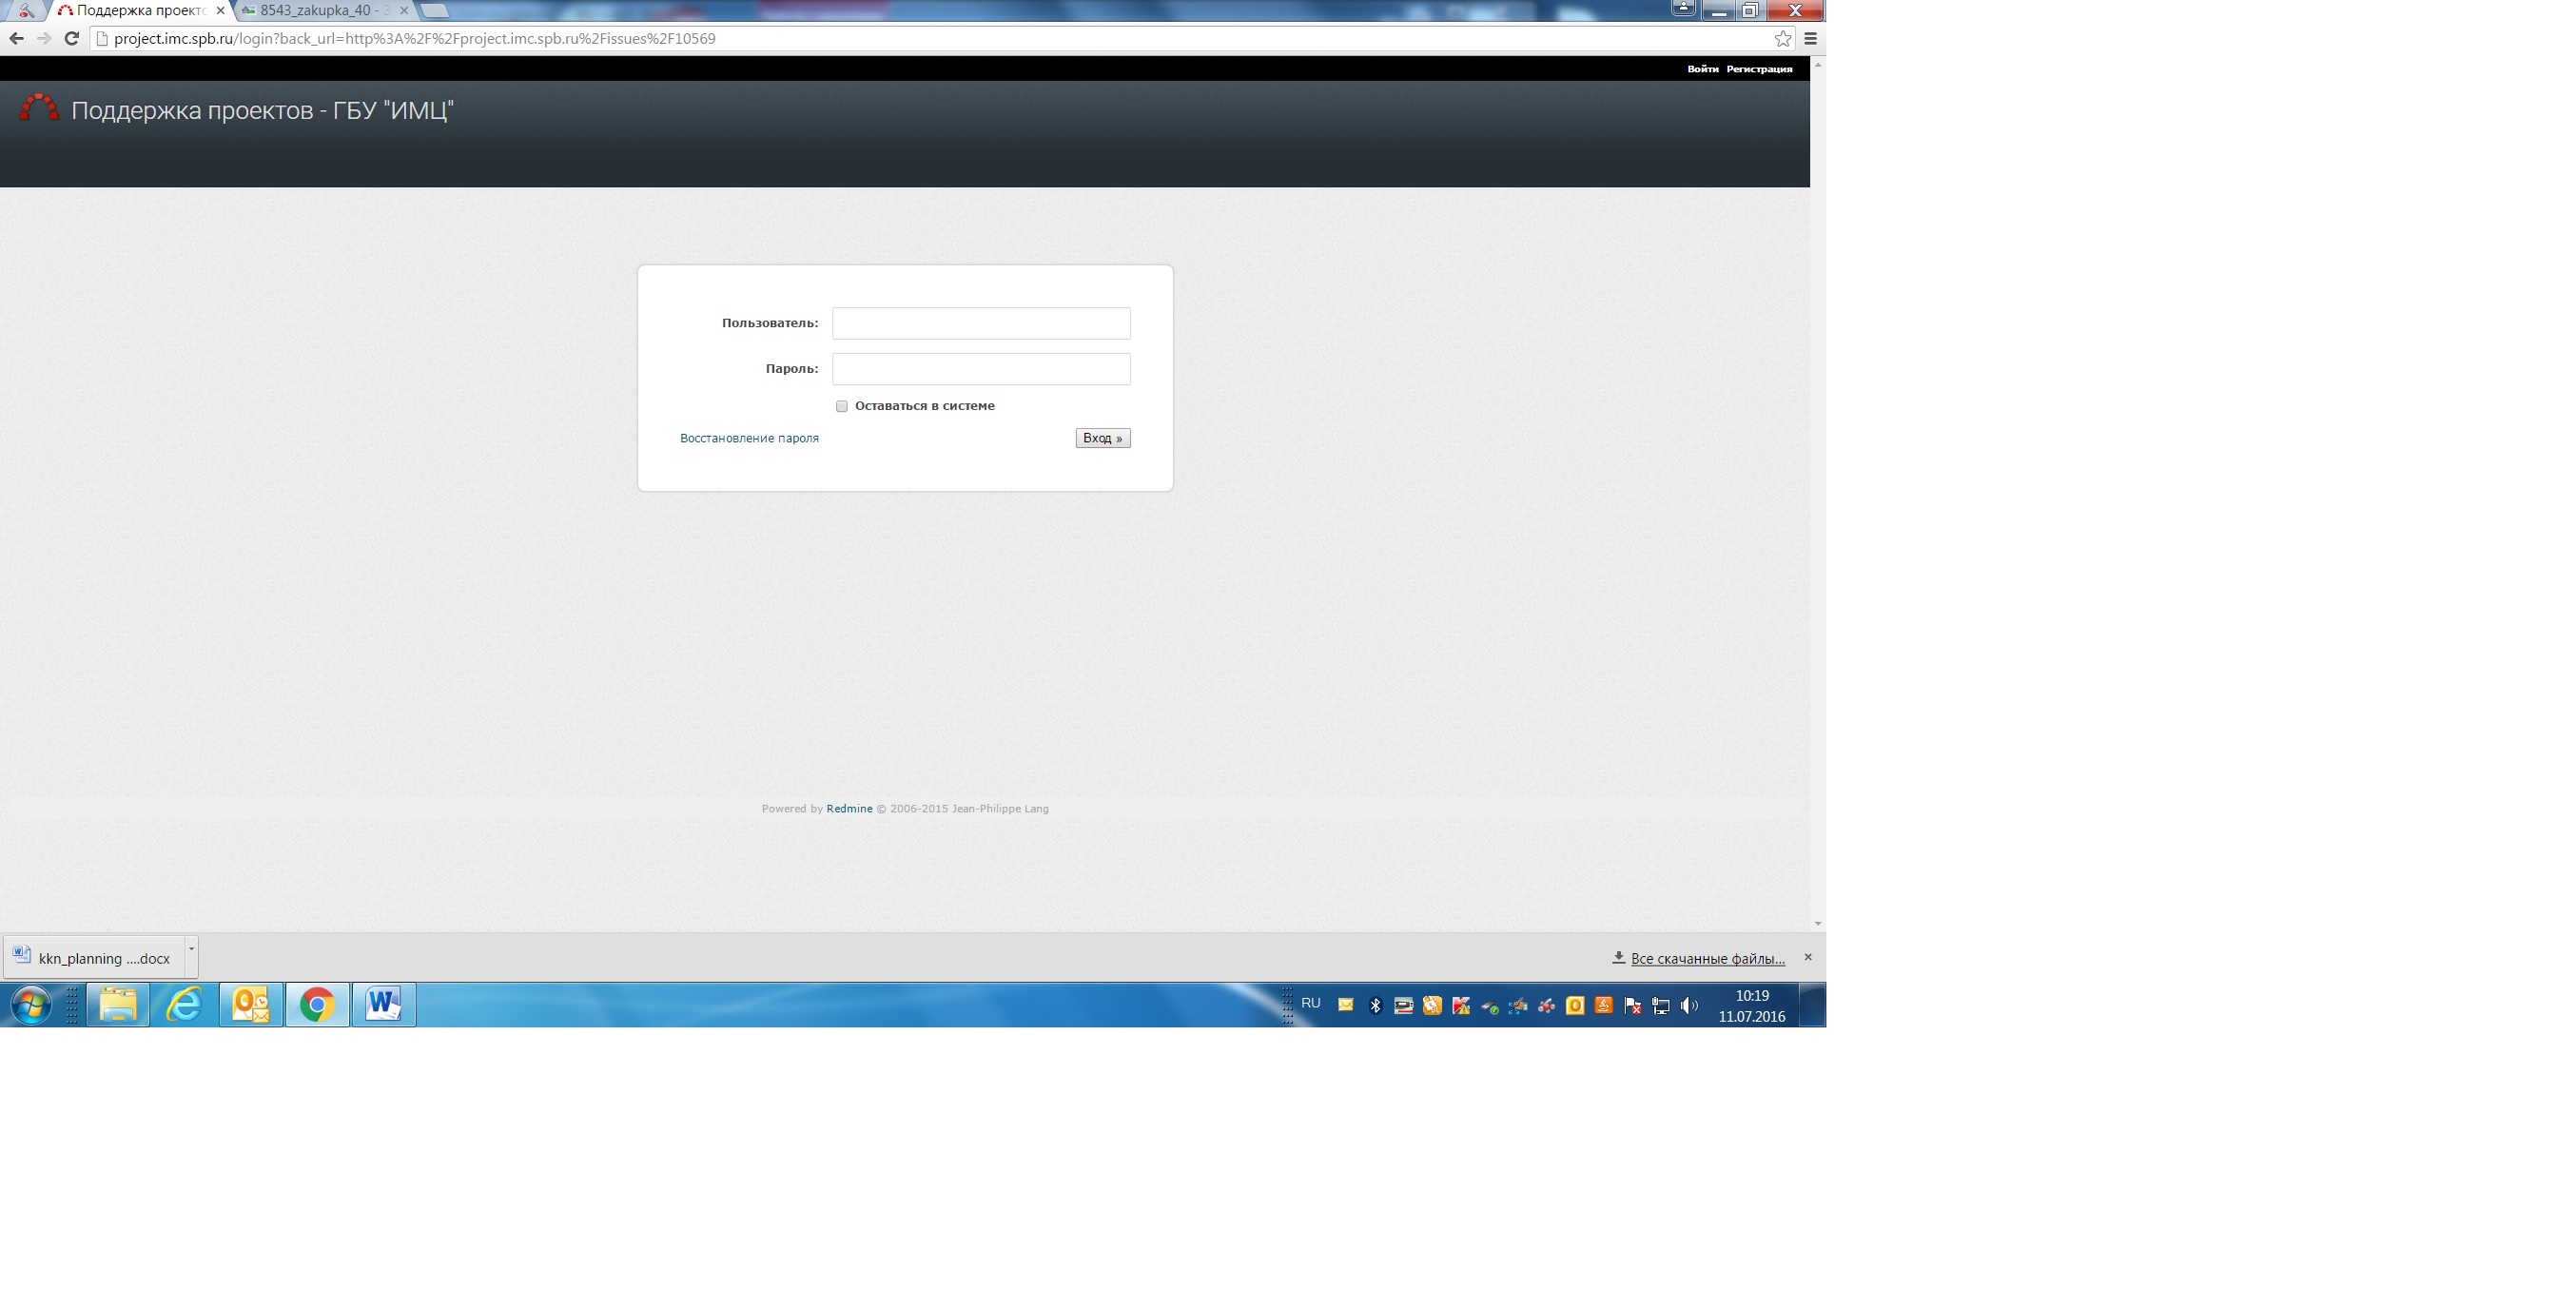
Task: Switch to Chrome taskbar button
Action: pos(317,1004)
